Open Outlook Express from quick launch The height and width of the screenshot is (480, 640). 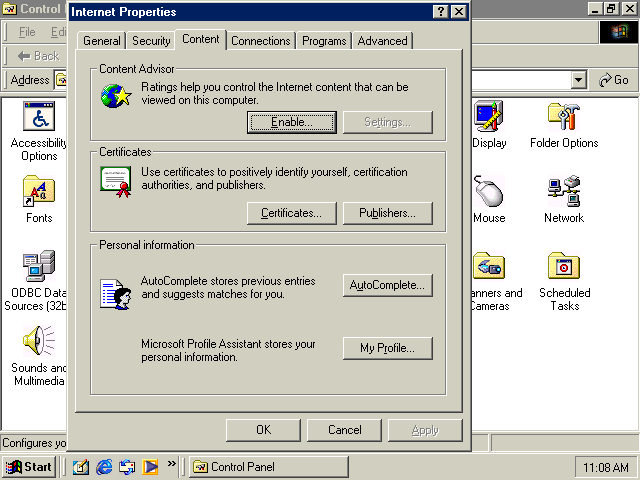(127, 467)
